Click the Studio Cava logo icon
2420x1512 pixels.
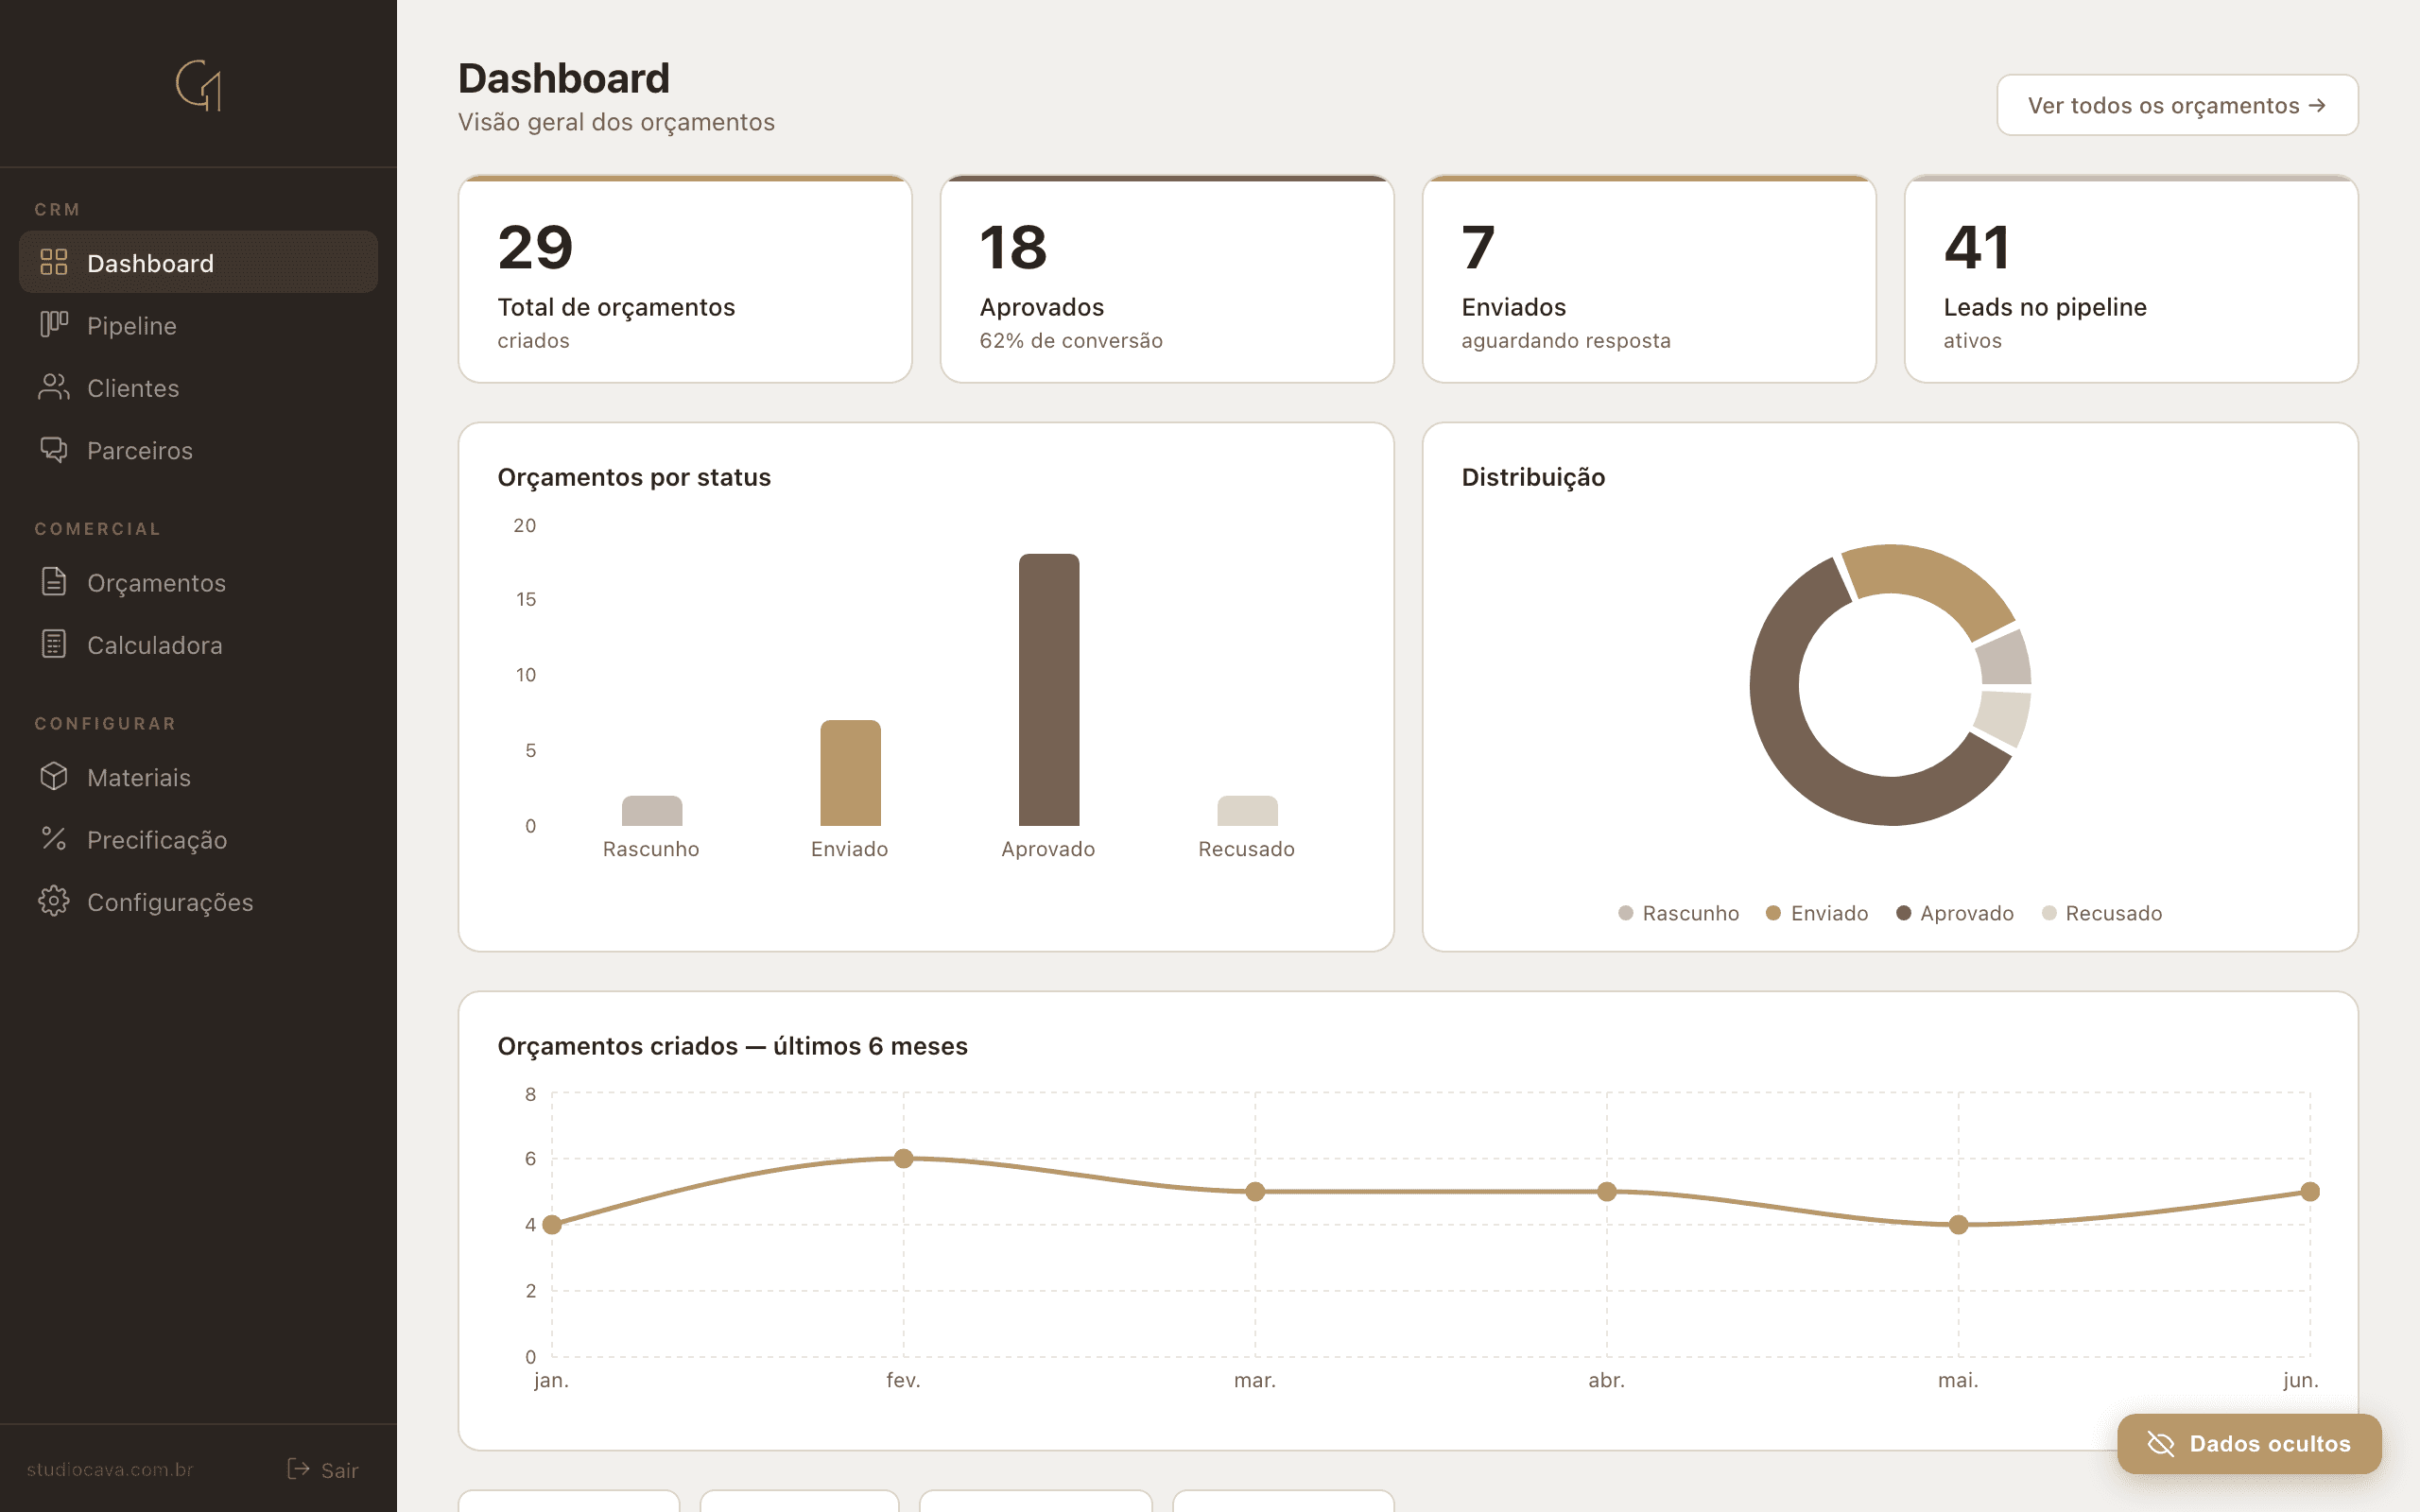198,85
